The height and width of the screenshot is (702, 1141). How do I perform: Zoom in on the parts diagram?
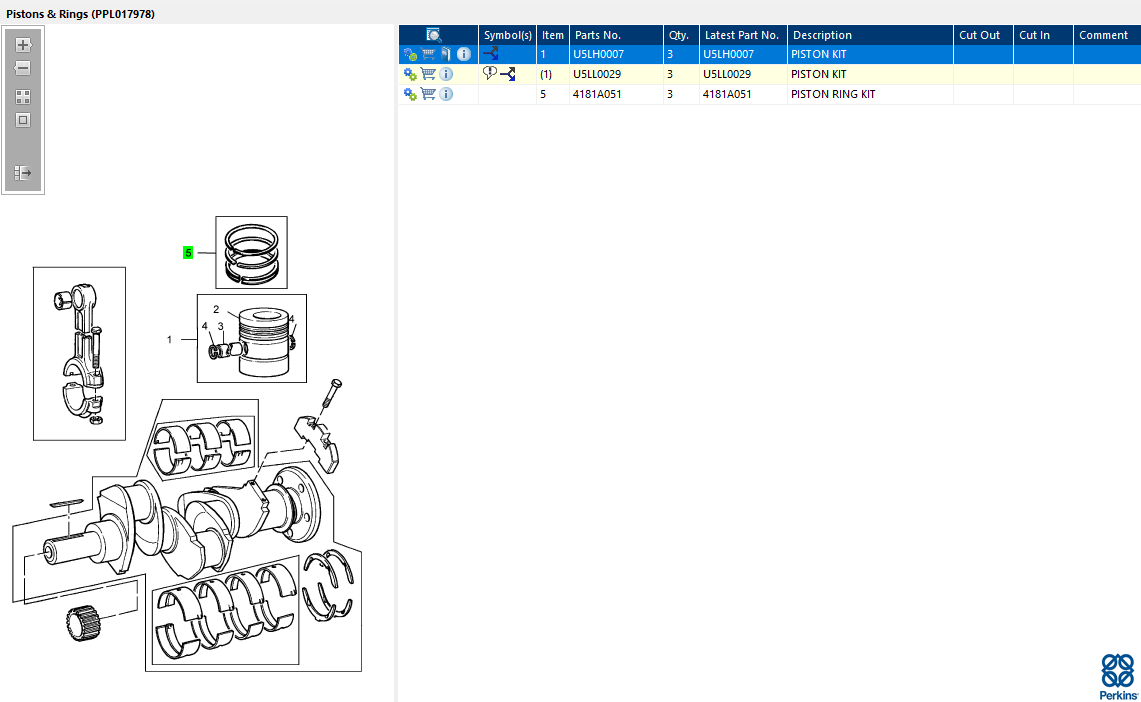pos(23,45)
